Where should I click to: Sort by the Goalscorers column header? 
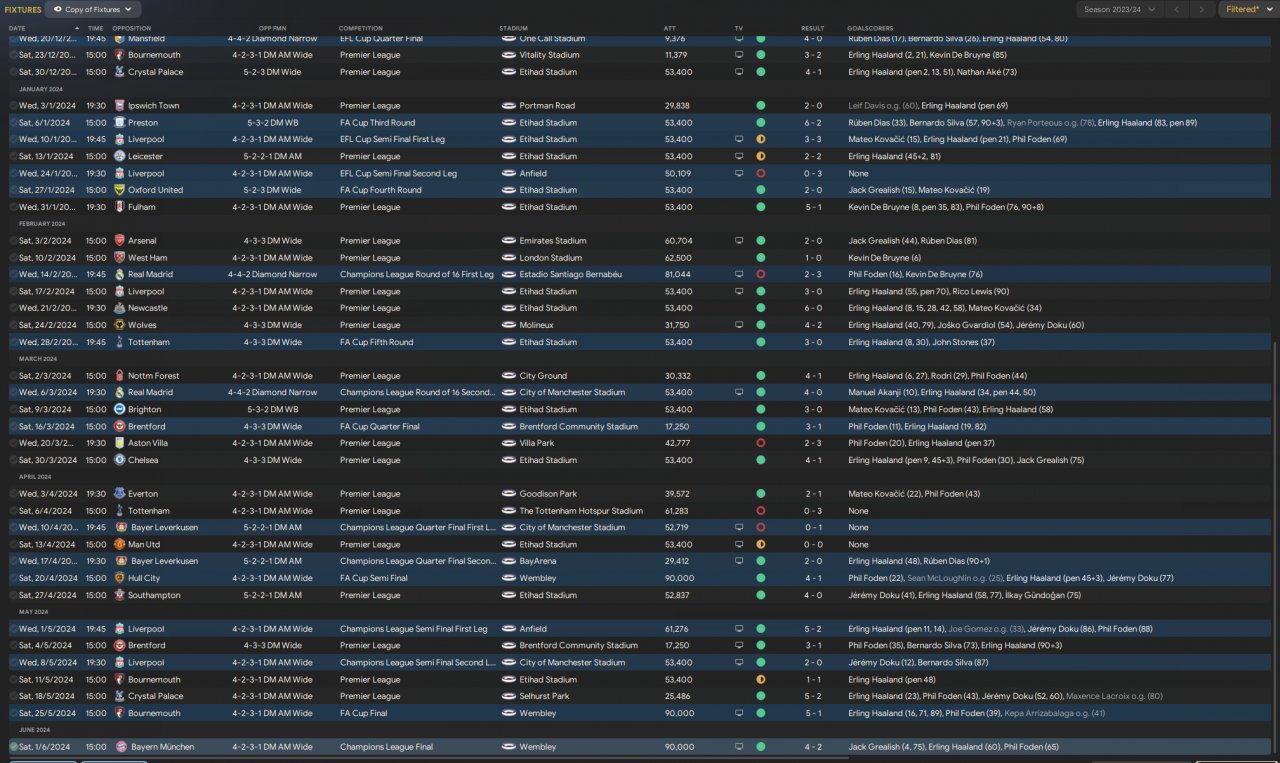coord(870,28)
